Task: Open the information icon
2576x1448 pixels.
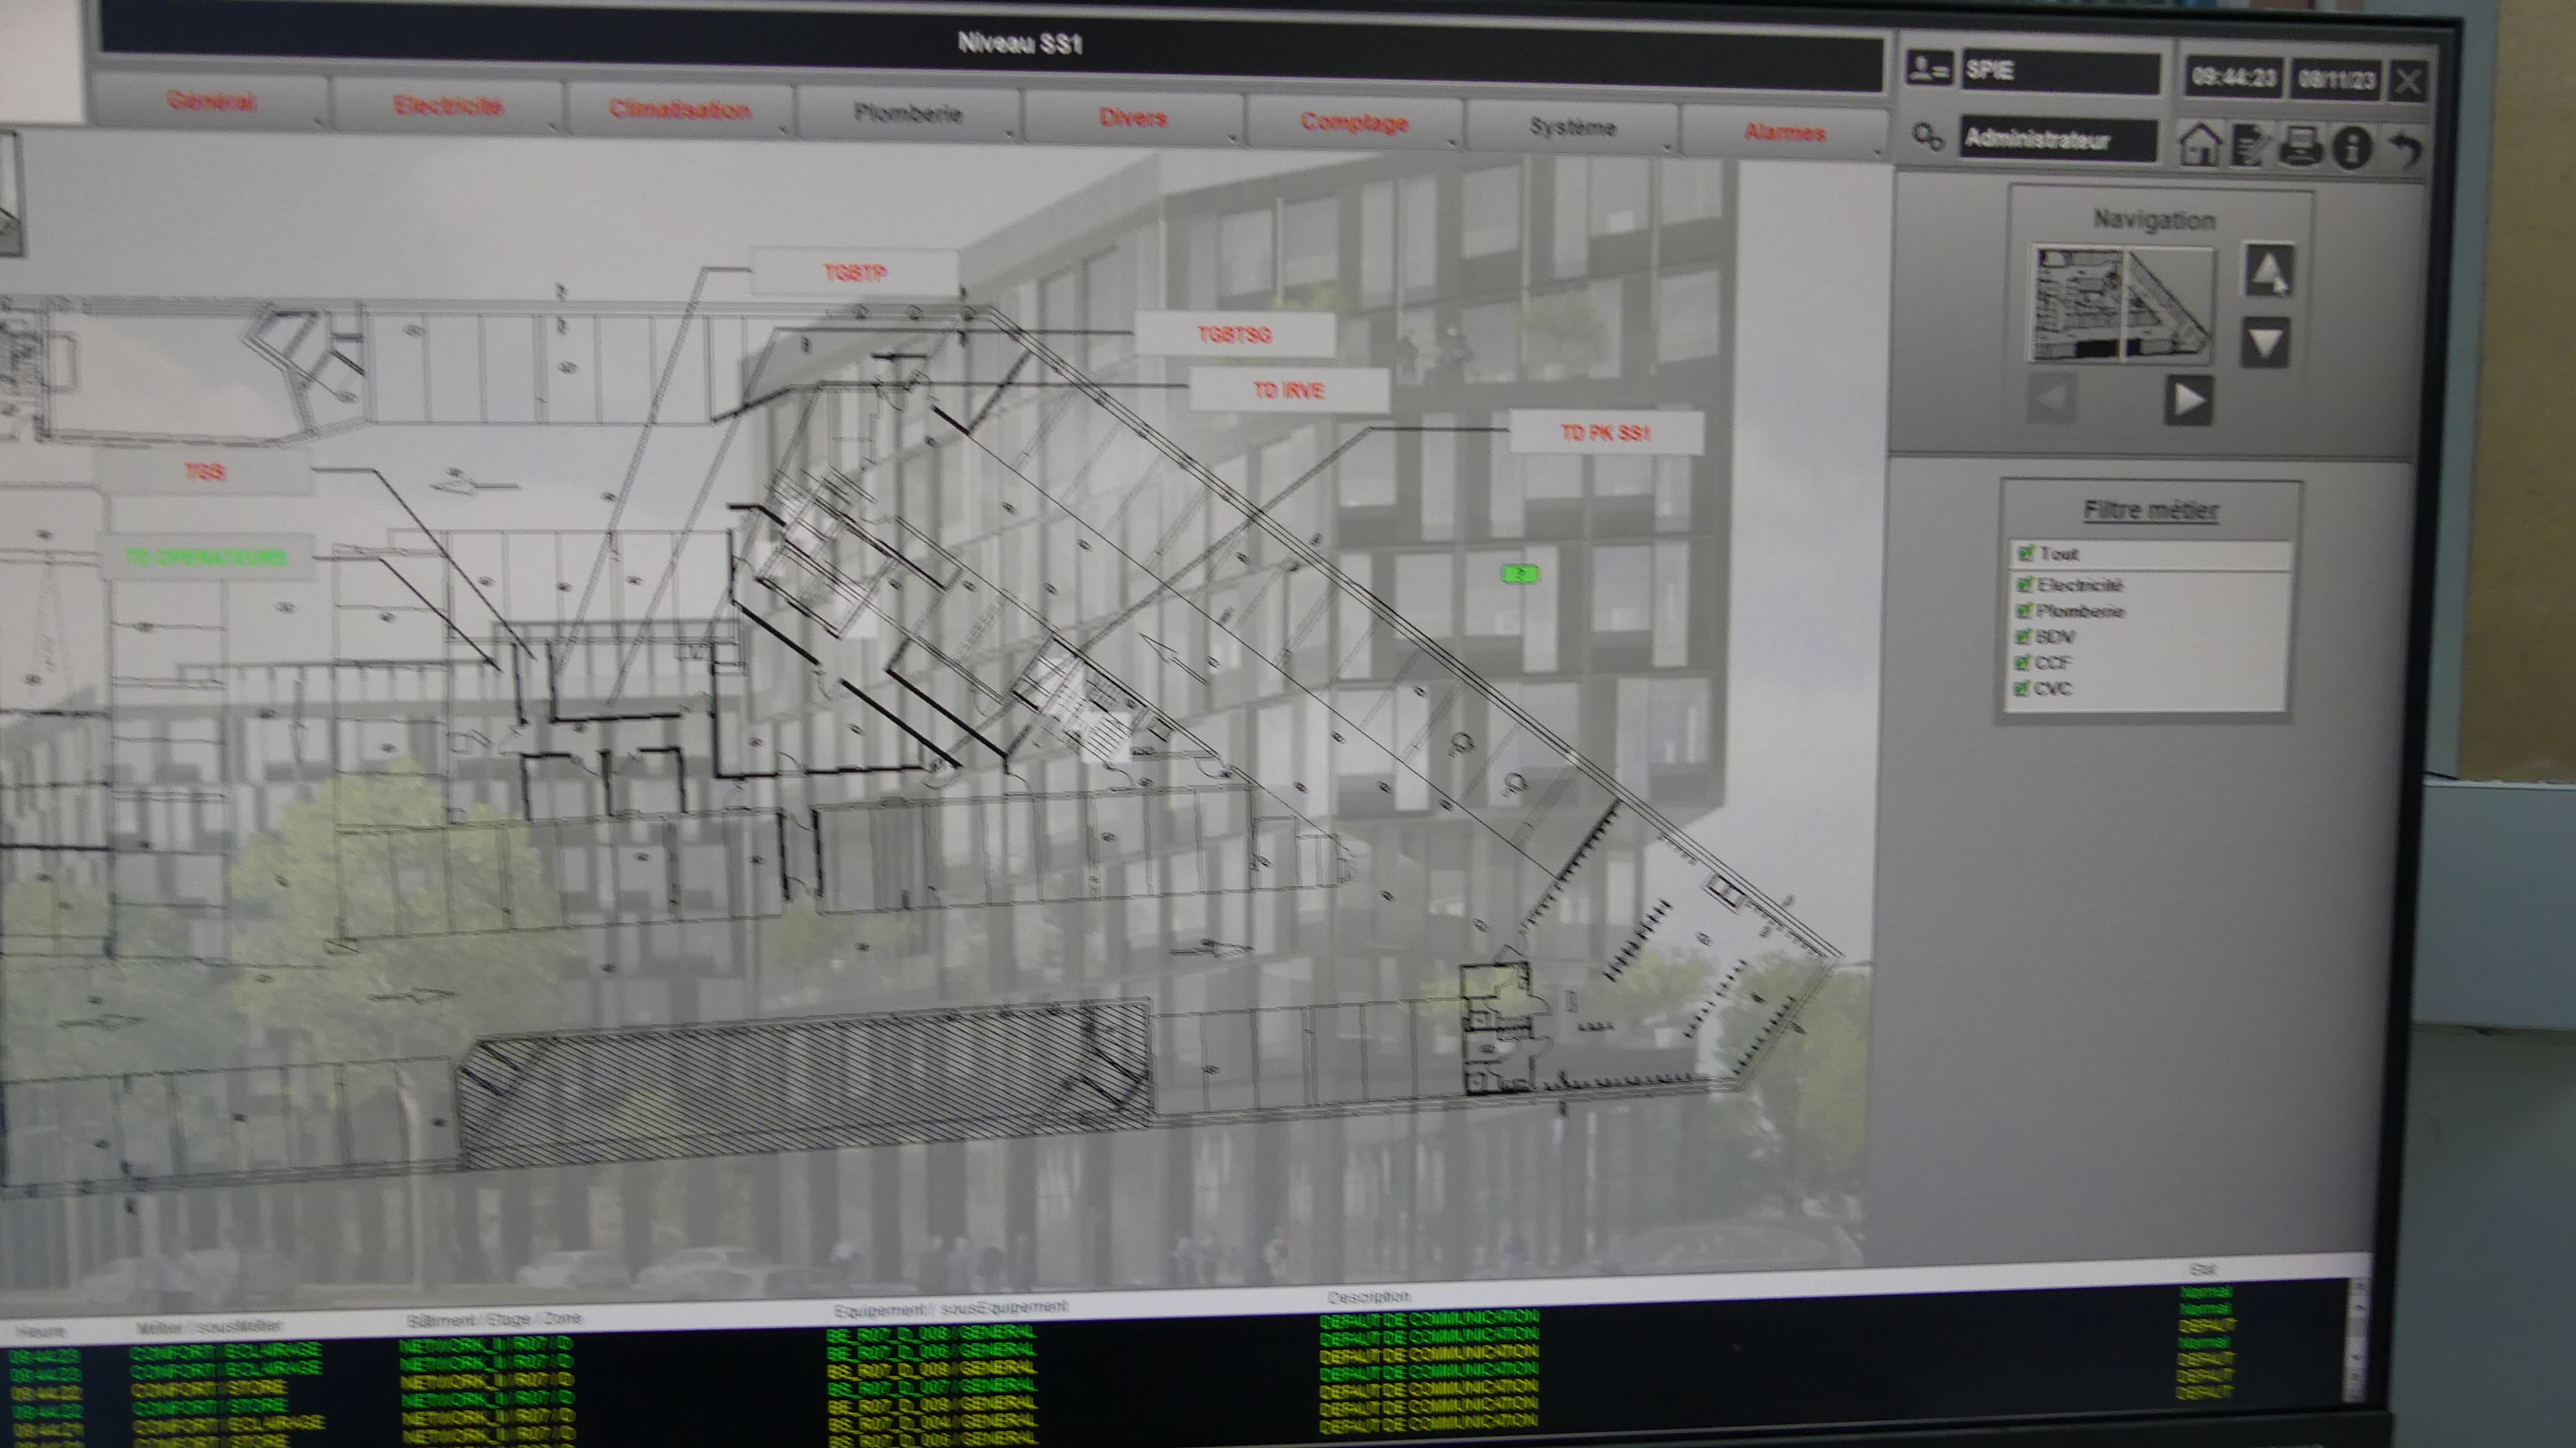Action: coord(2352,148)
